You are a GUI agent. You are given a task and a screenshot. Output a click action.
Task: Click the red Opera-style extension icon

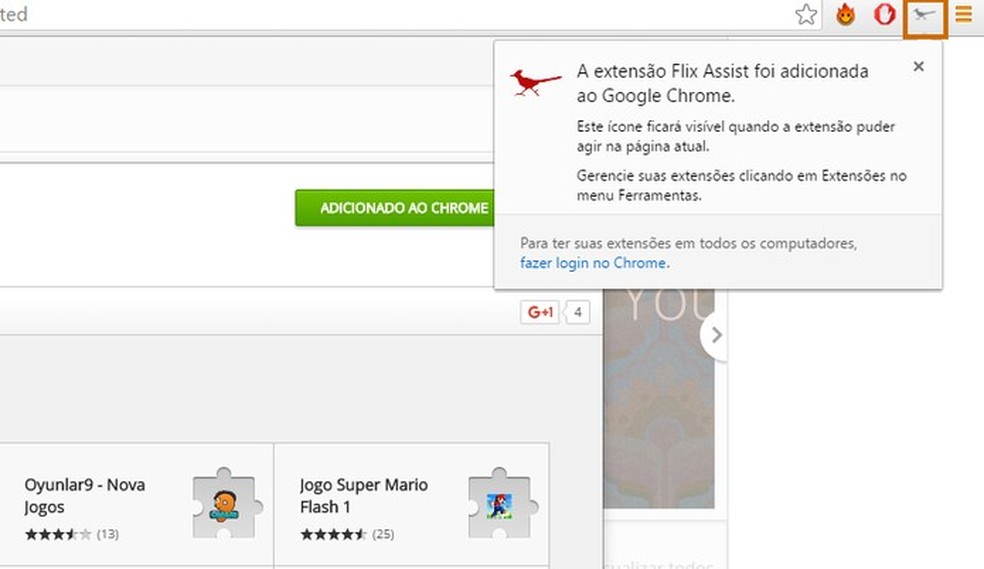[x=884, y=14]
